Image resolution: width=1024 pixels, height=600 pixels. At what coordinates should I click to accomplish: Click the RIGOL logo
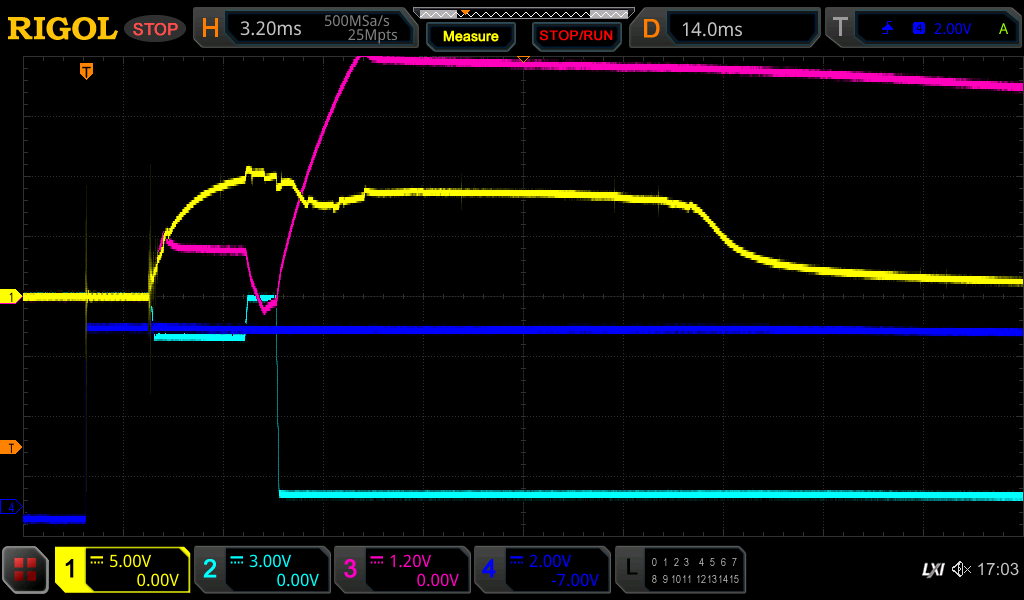(x=62, y=28)
